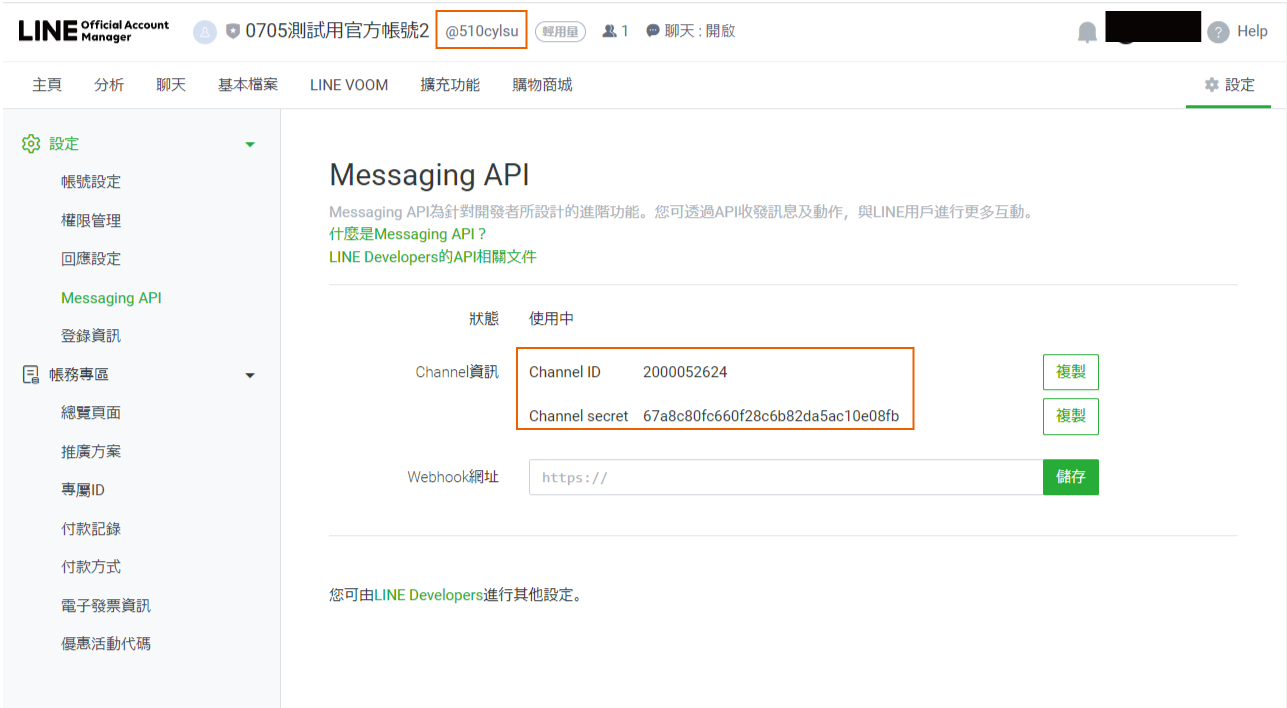Open the 擴充功能 tab
Image resolution: width=1287 pixels, height=708 pixels.
click(450, 85)
